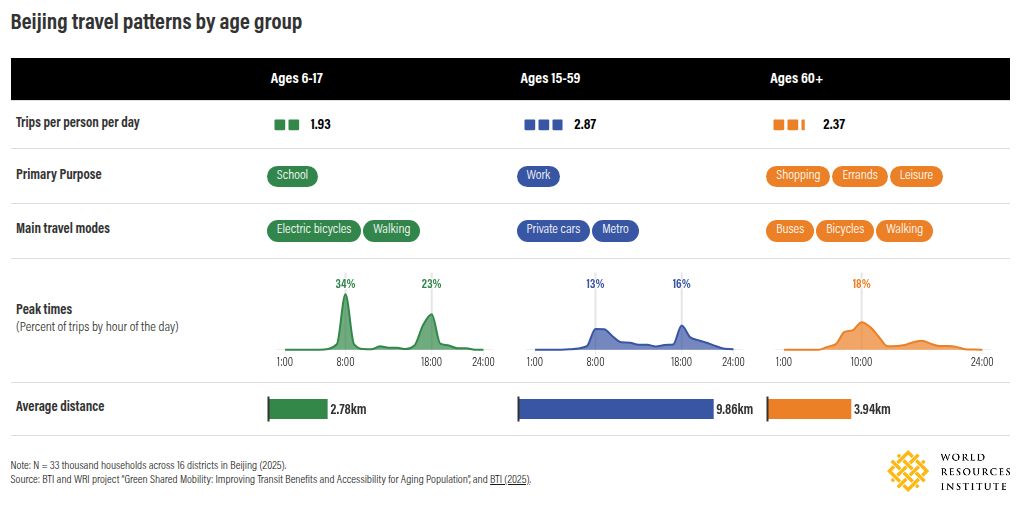Click the Peak times row label
Image resolution: width=1020 pixels, height=506 pixels.
(44, 310)
